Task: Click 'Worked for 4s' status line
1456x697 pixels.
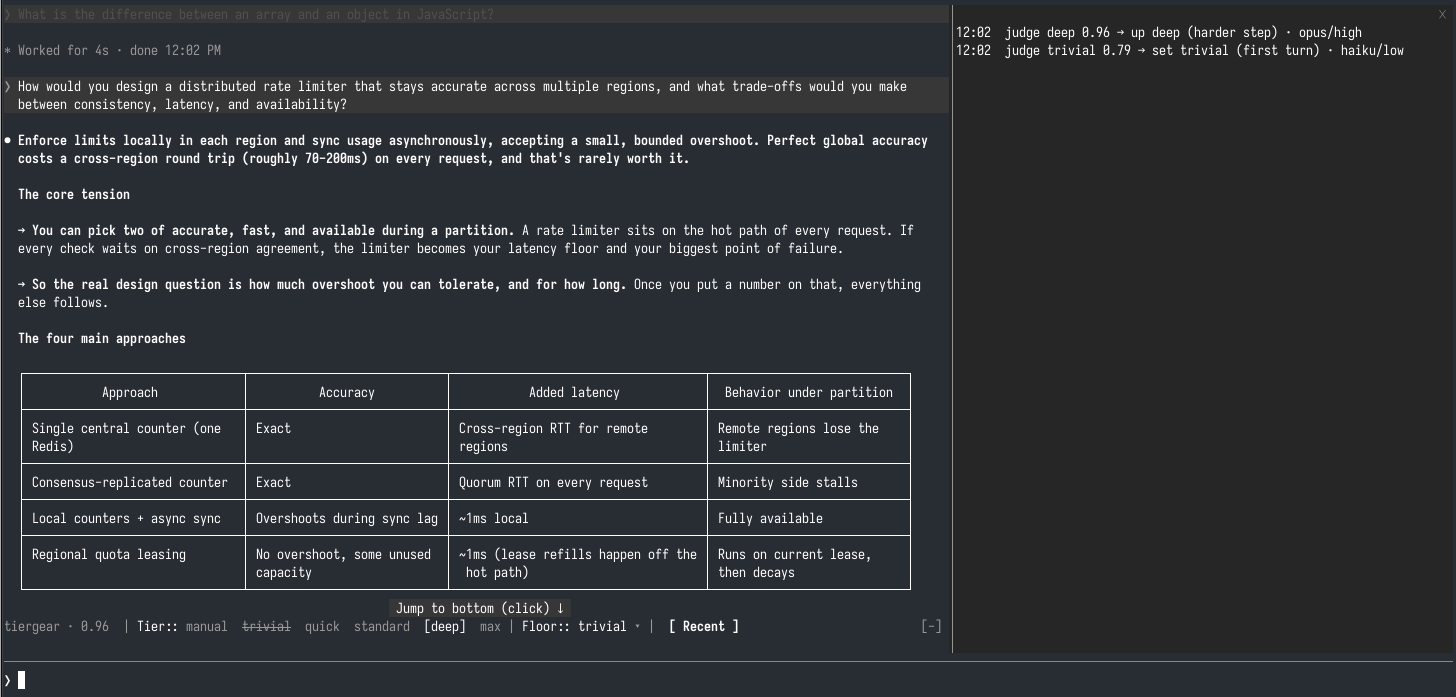Action: (x=113, y=50)
